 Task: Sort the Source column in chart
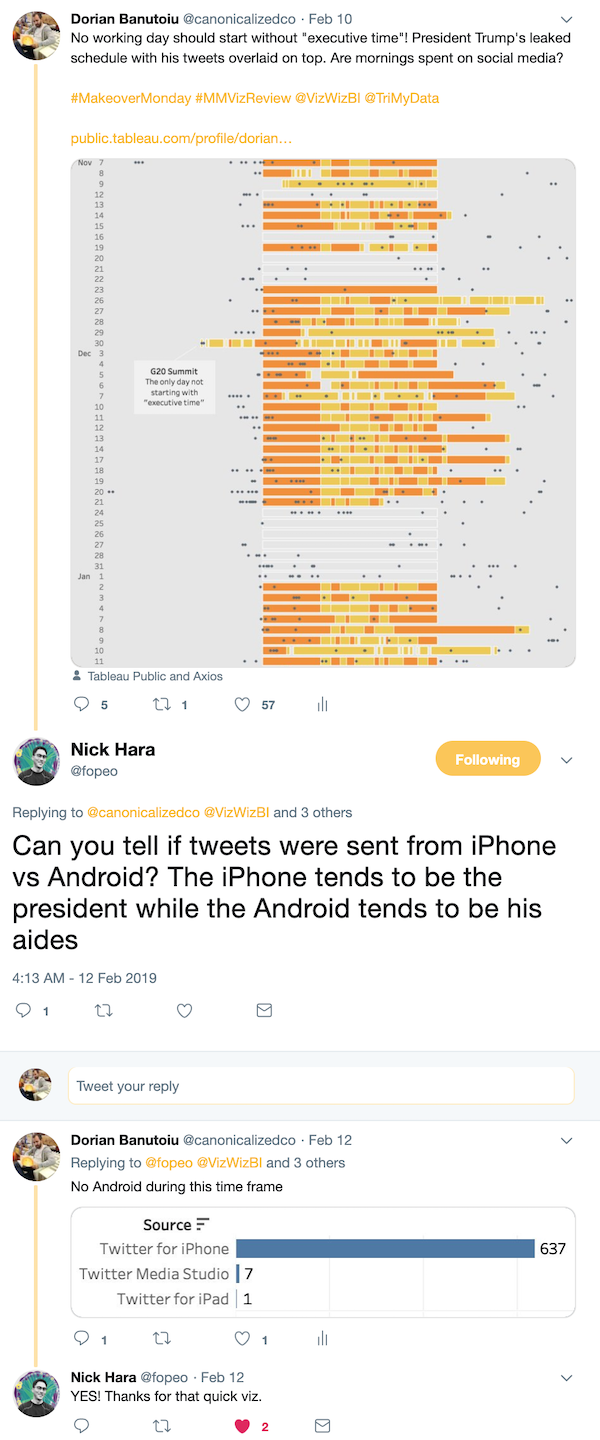(203, 1224)
